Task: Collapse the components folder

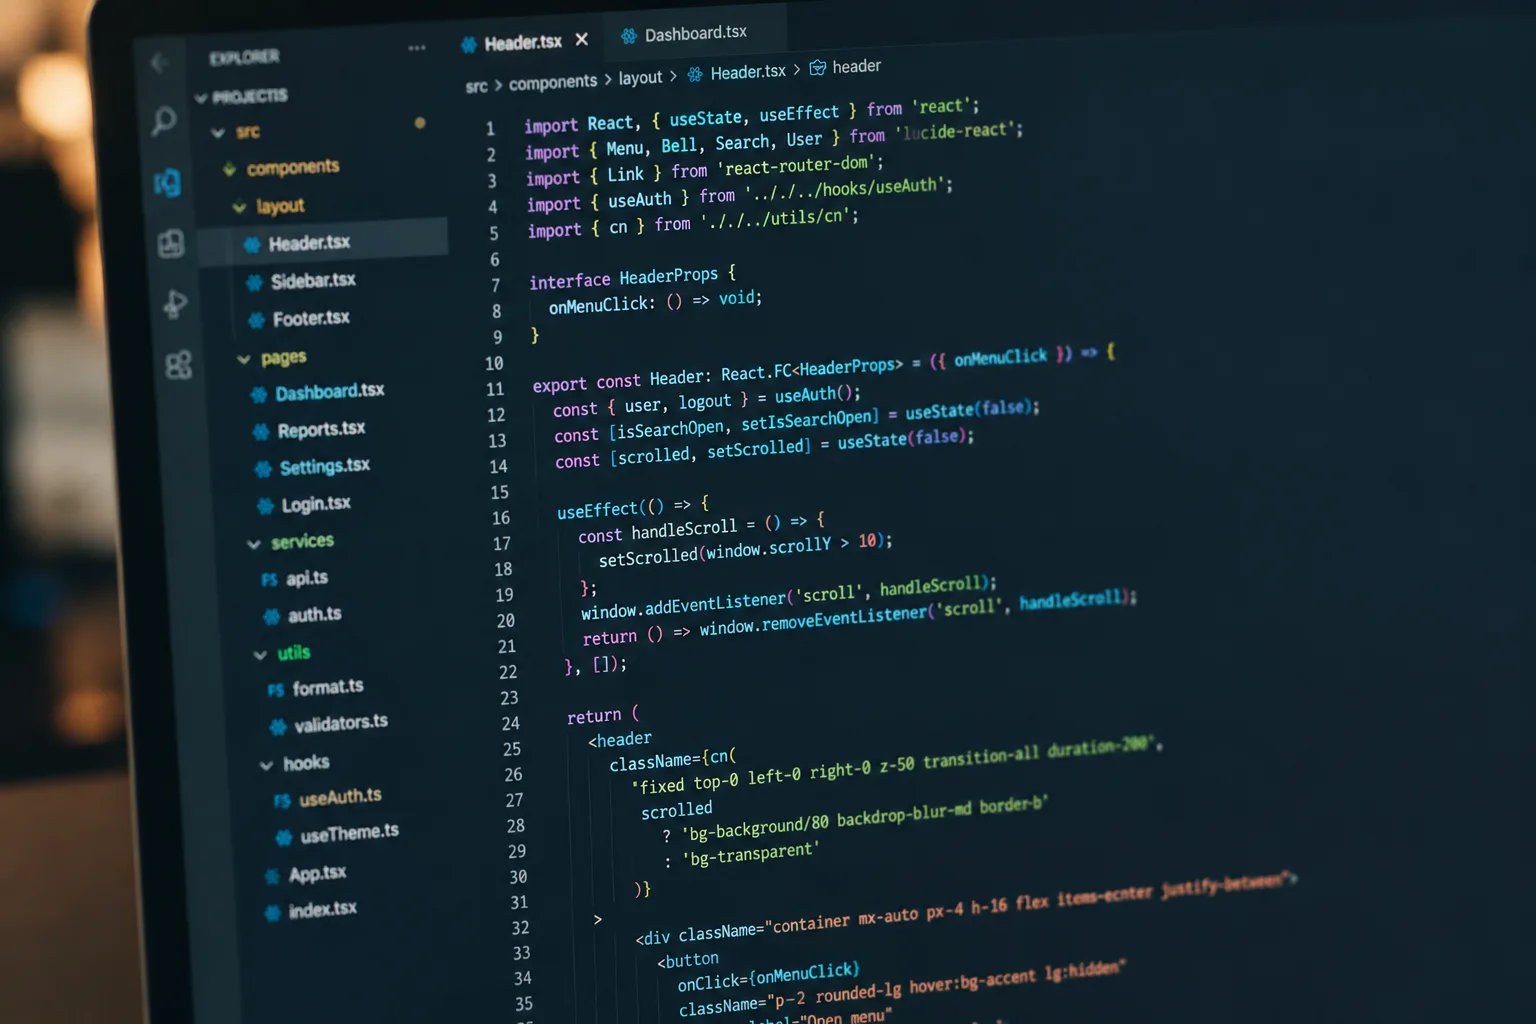Action: click(229, 170)
